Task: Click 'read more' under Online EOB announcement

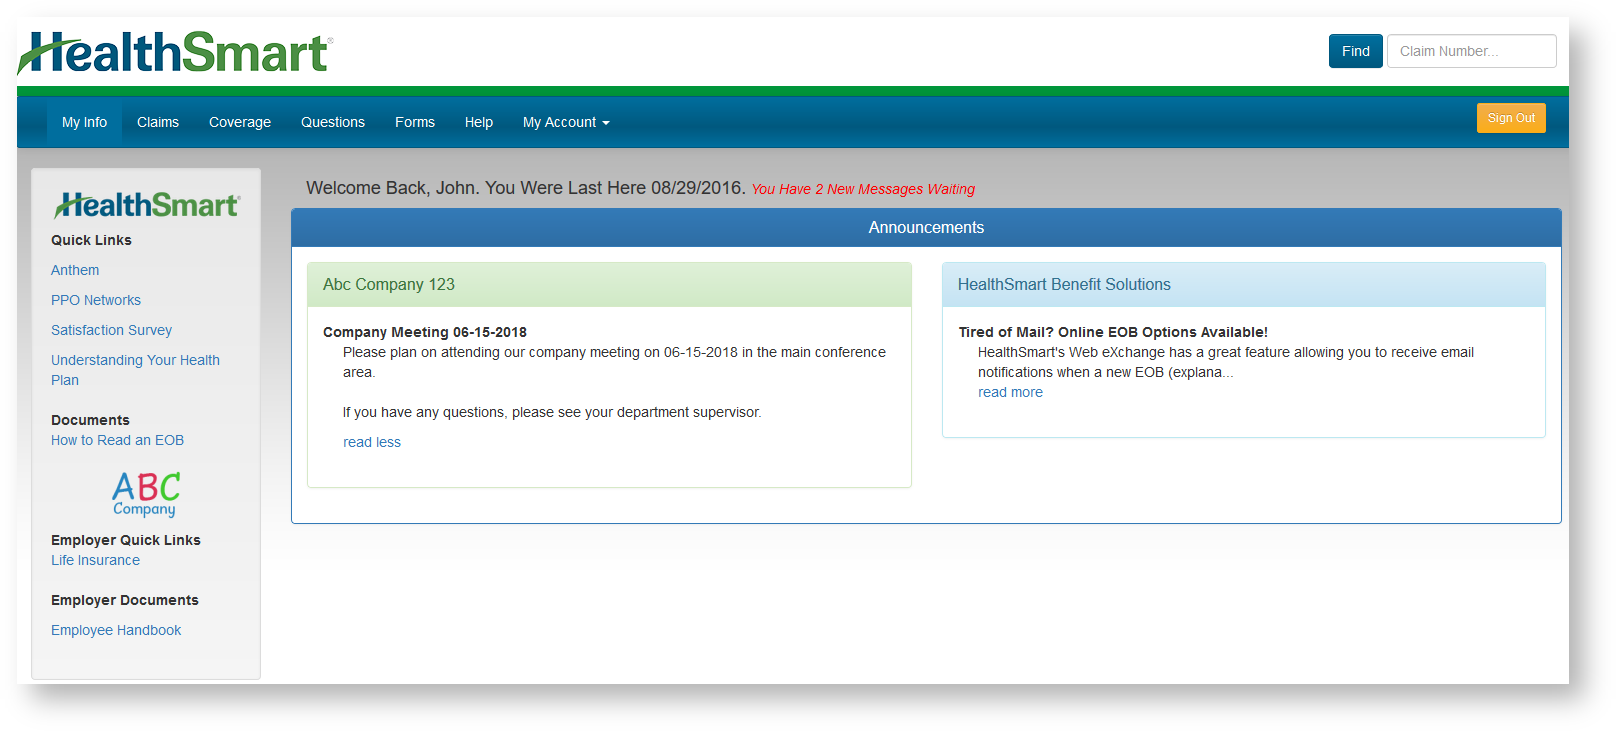Action: point(1010,392)
